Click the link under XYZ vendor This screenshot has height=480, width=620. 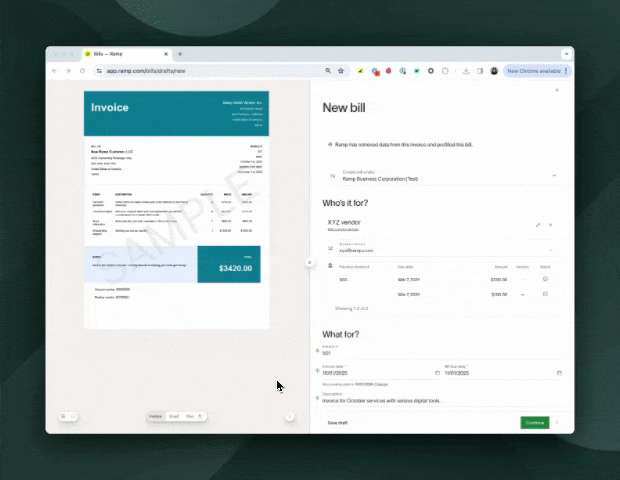tap(343, 230)
